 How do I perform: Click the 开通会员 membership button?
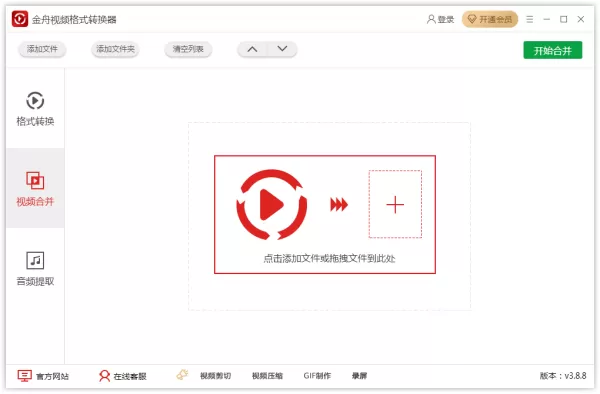490,19
